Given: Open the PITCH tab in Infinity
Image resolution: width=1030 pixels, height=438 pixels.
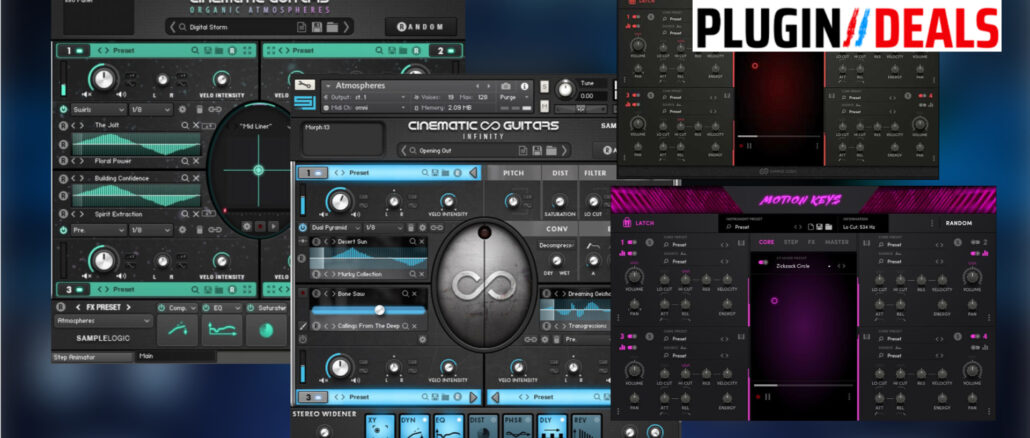Looking at the screenshot, I should click(513, 173).
